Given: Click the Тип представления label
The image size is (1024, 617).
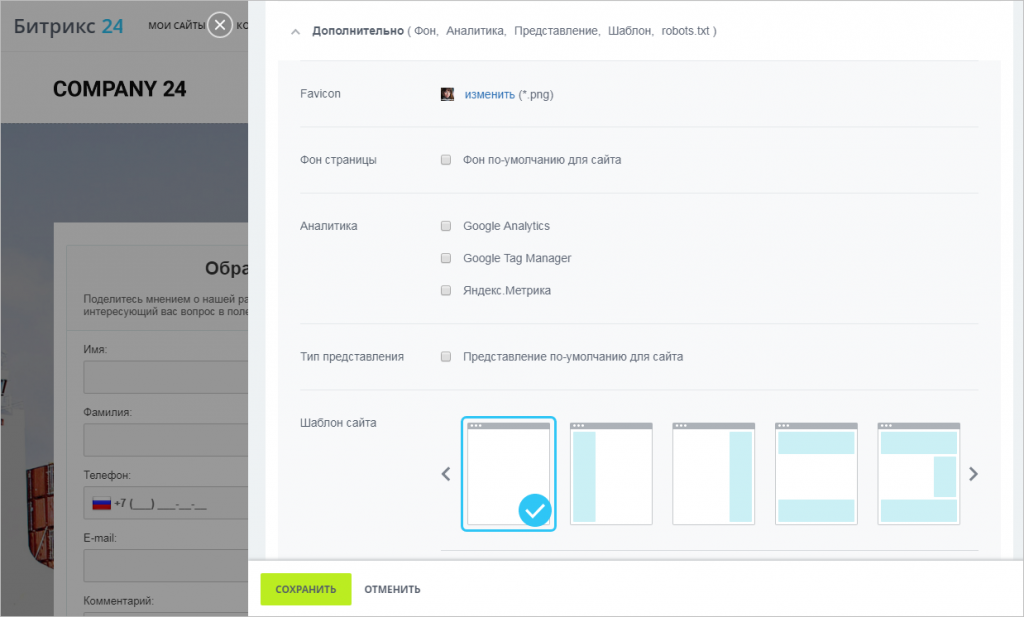Looking at the screenshot, I should click(352, 356).
